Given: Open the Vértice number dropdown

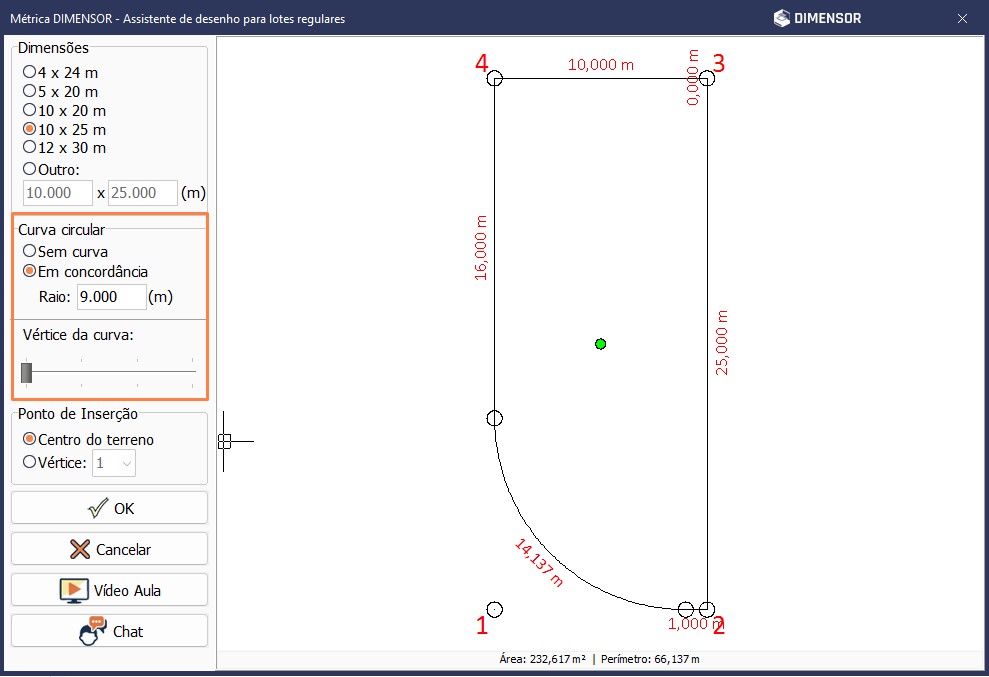Looking at the screenshot, I should click(x=114, y=463).
